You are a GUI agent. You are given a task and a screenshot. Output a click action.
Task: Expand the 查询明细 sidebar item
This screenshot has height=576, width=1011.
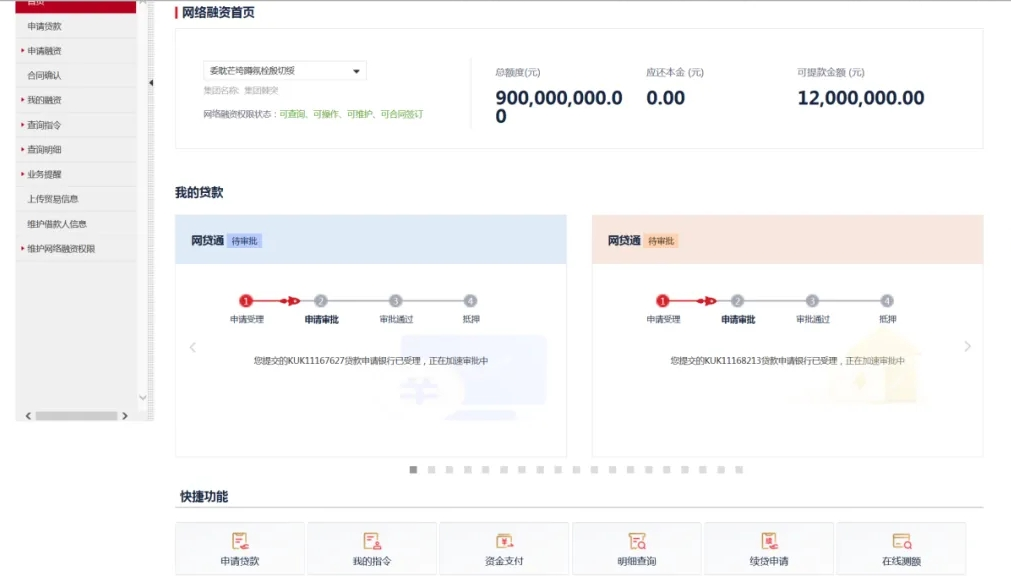pos(44,150)
